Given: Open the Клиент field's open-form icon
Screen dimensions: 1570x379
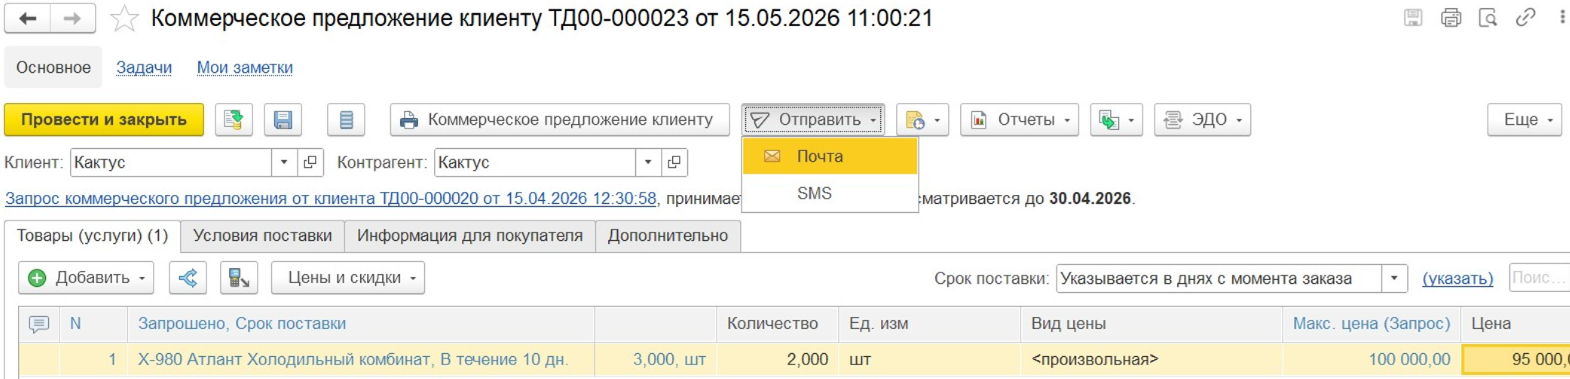Looking at the screenshot, I should pos(311,162).
